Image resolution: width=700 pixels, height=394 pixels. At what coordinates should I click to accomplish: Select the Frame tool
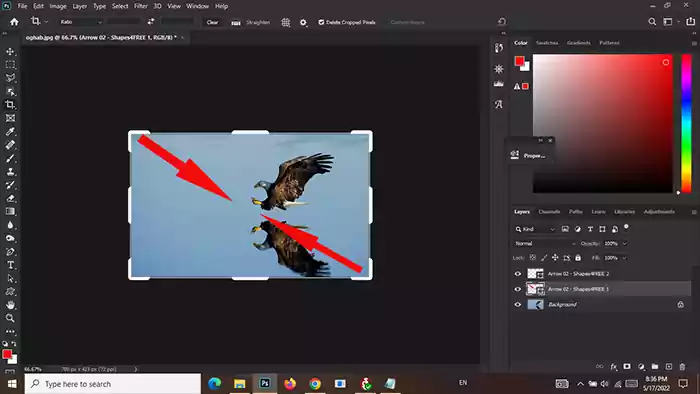point(10,118)
